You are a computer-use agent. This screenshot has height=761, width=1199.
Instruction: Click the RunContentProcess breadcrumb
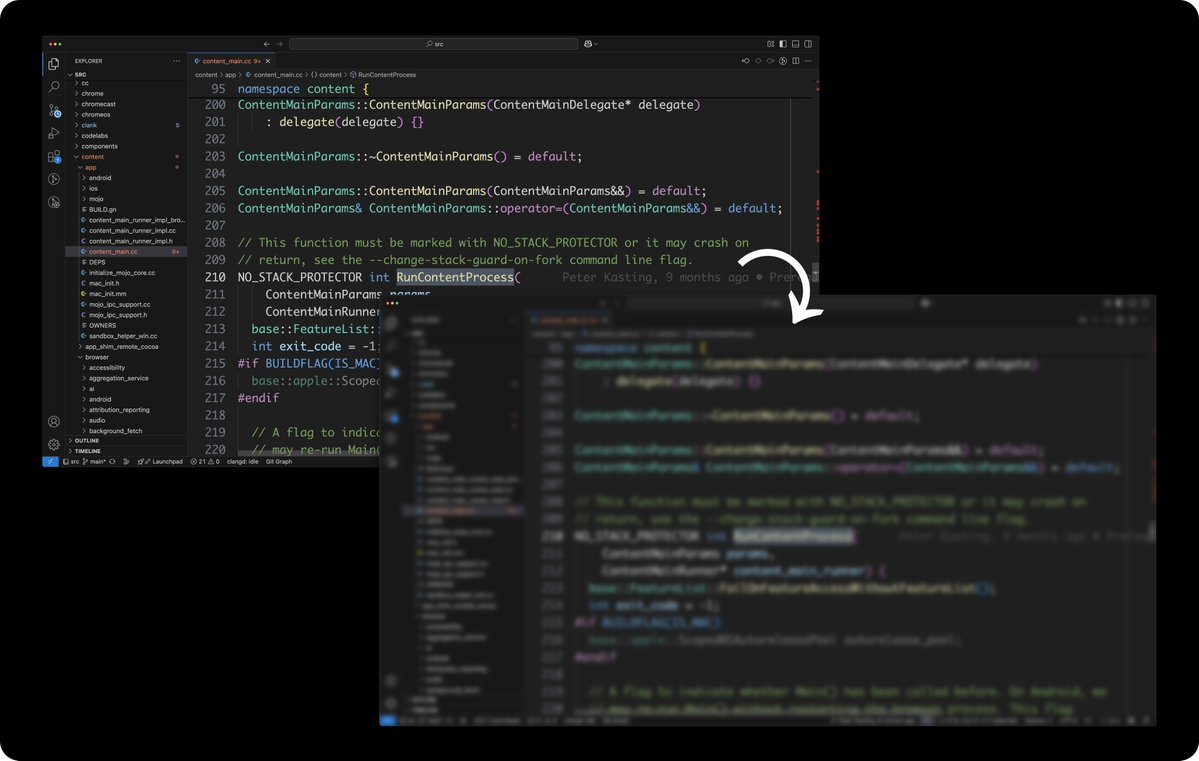tap(383, 75)
